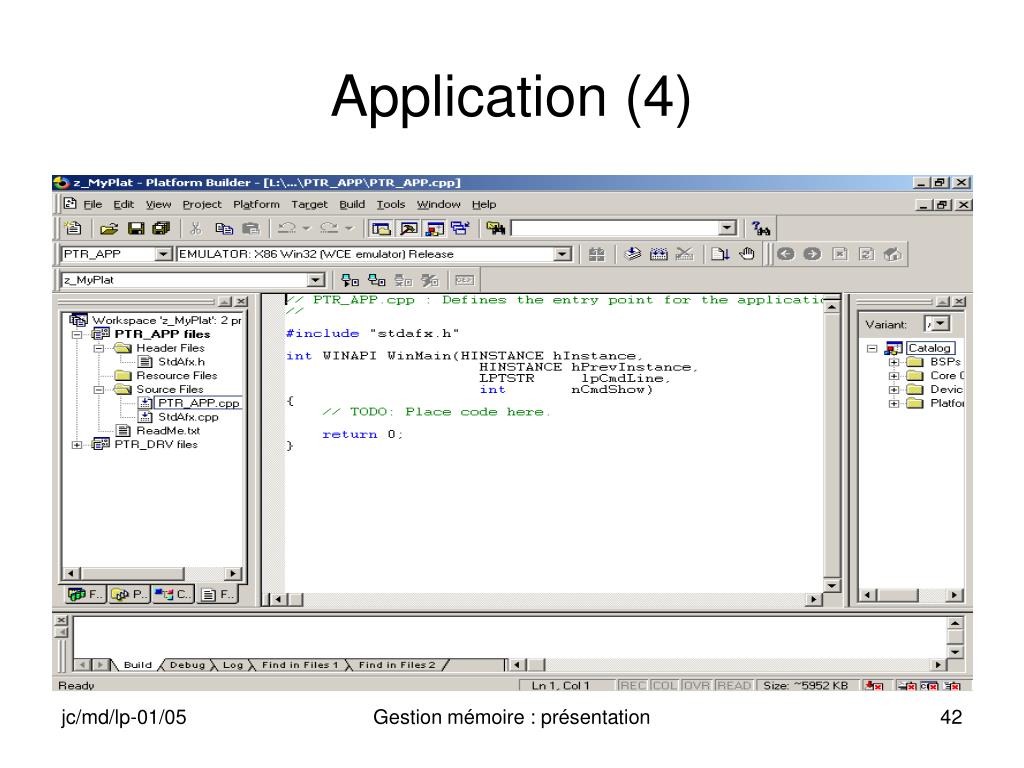Select ReadMe.txt in the workspace tree
The height and width of the screenshot is (768, 1024).
[x=168, y=430]
